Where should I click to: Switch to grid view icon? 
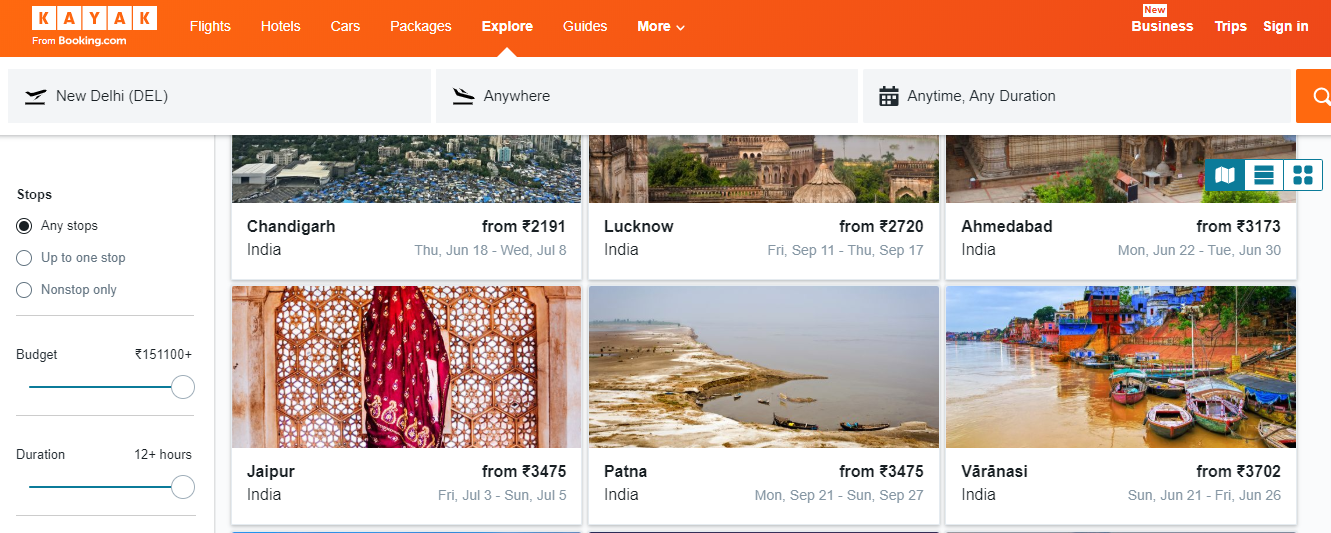[1303, 176]
